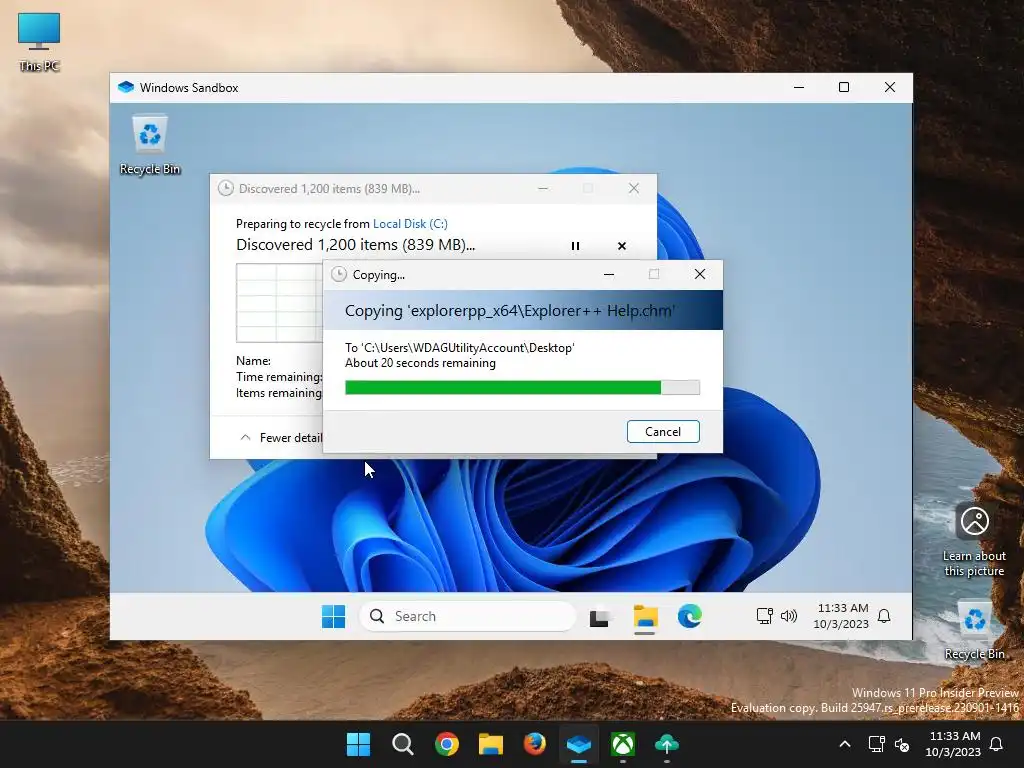Launch Firefox from host taskbar
This screenshot has width=1024, height=768.
[535, 744]
